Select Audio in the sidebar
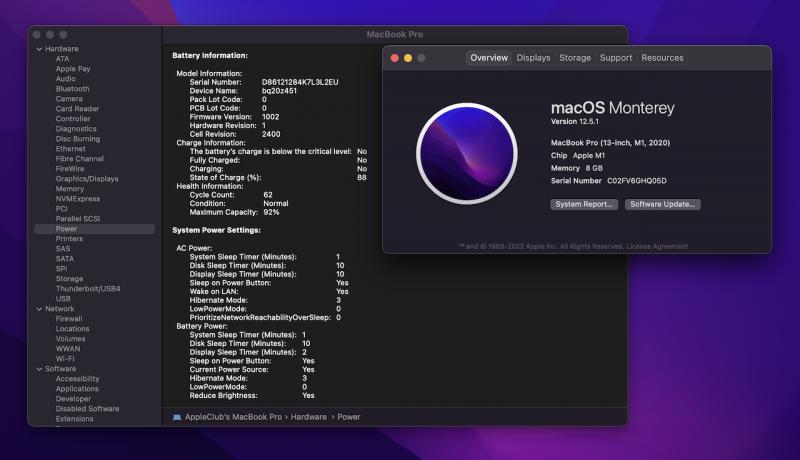Screen dimensions: 800x460 coord(65,79)
